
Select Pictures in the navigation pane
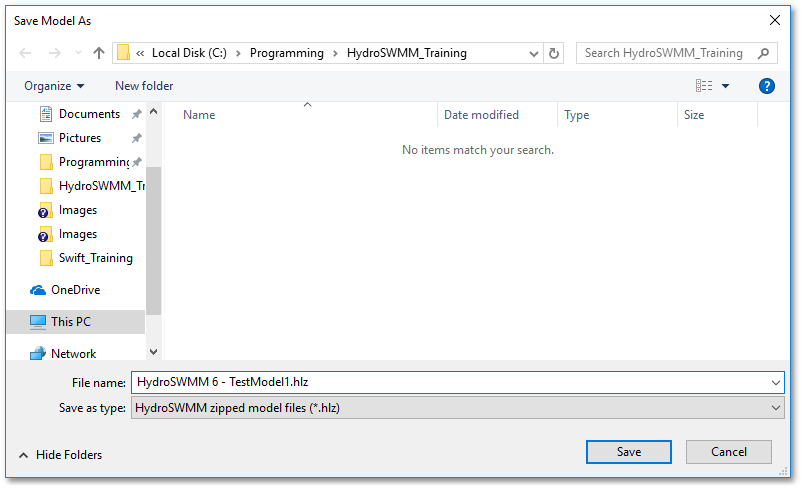80,138
